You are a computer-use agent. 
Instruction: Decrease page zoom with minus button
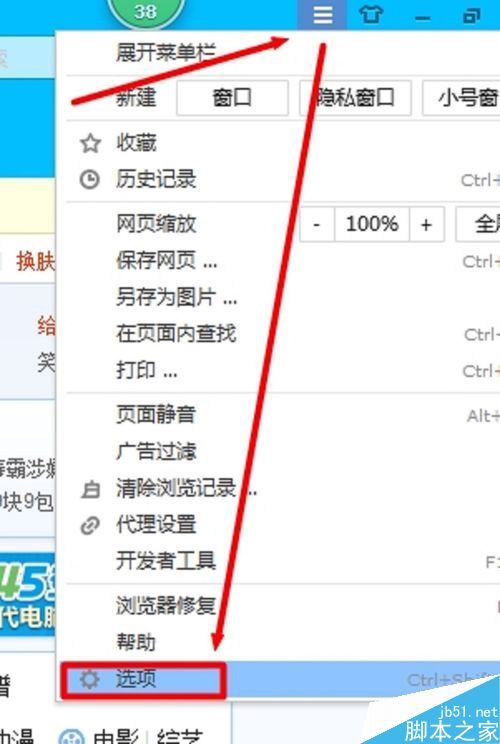coord(317,224)
